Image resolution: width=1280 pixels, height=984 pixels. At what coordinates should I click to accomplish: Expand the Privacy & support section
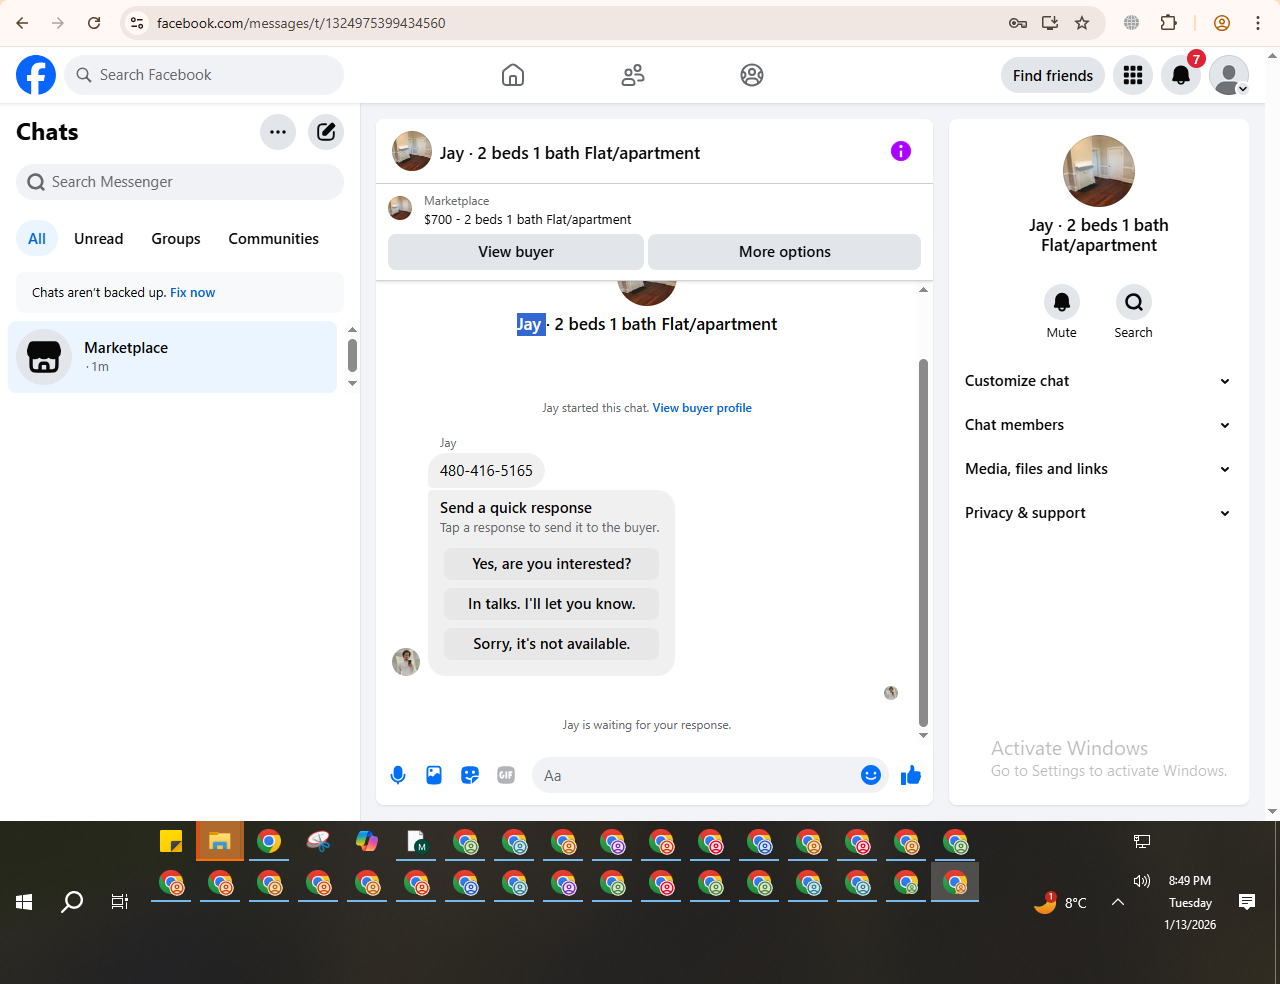1099,513
